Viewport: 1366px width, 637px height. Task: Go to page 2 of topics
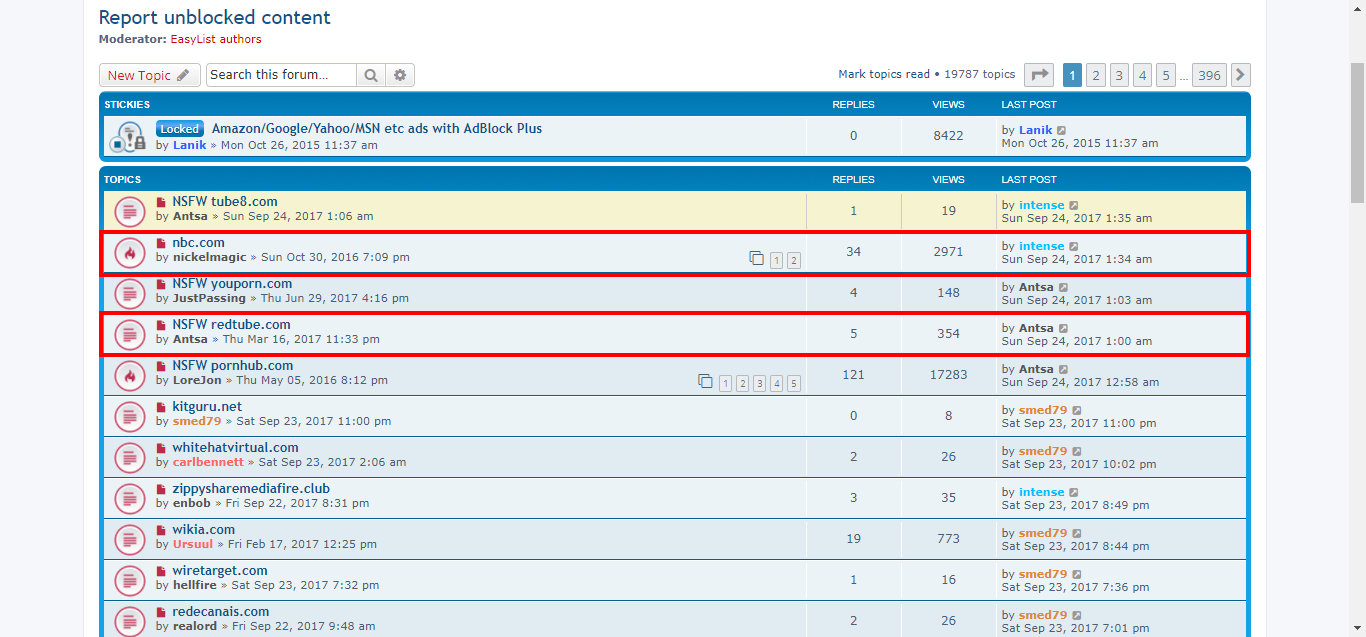tap(1096, 75)
